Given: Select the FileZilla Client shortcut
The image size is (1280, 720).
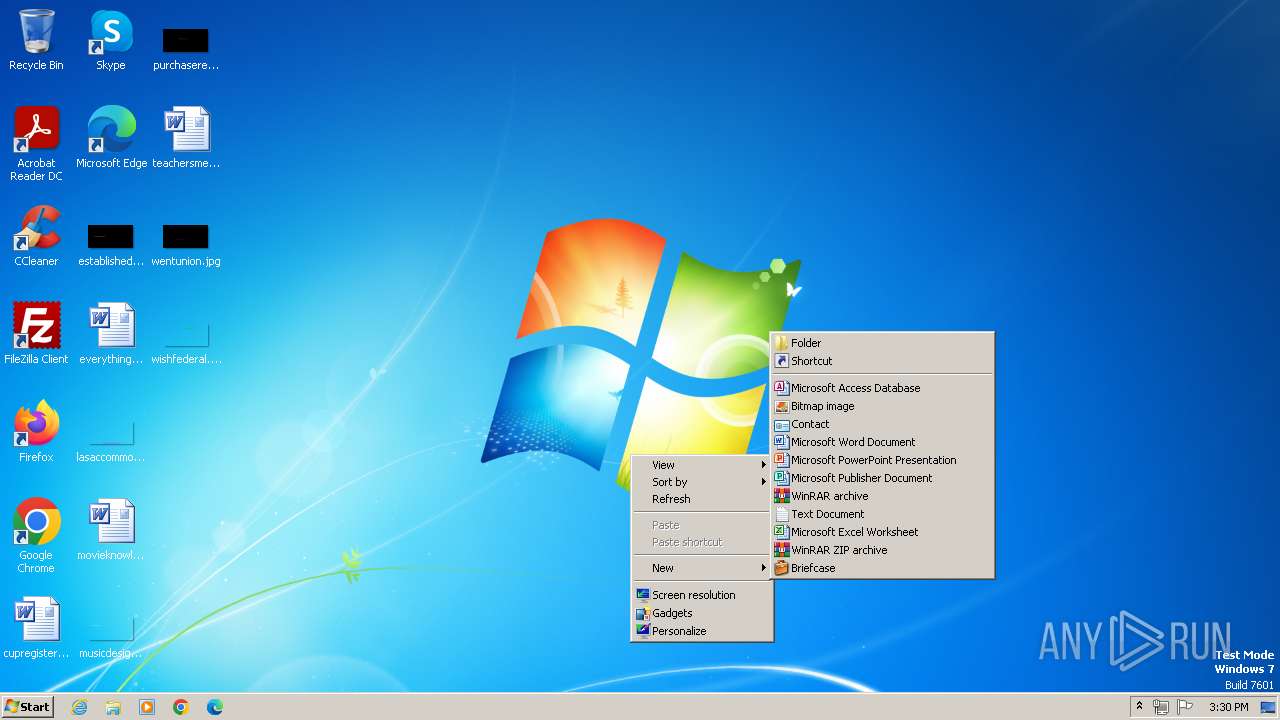Looking at the screenshot, I should pyautogui.click(x=36, y=334).
